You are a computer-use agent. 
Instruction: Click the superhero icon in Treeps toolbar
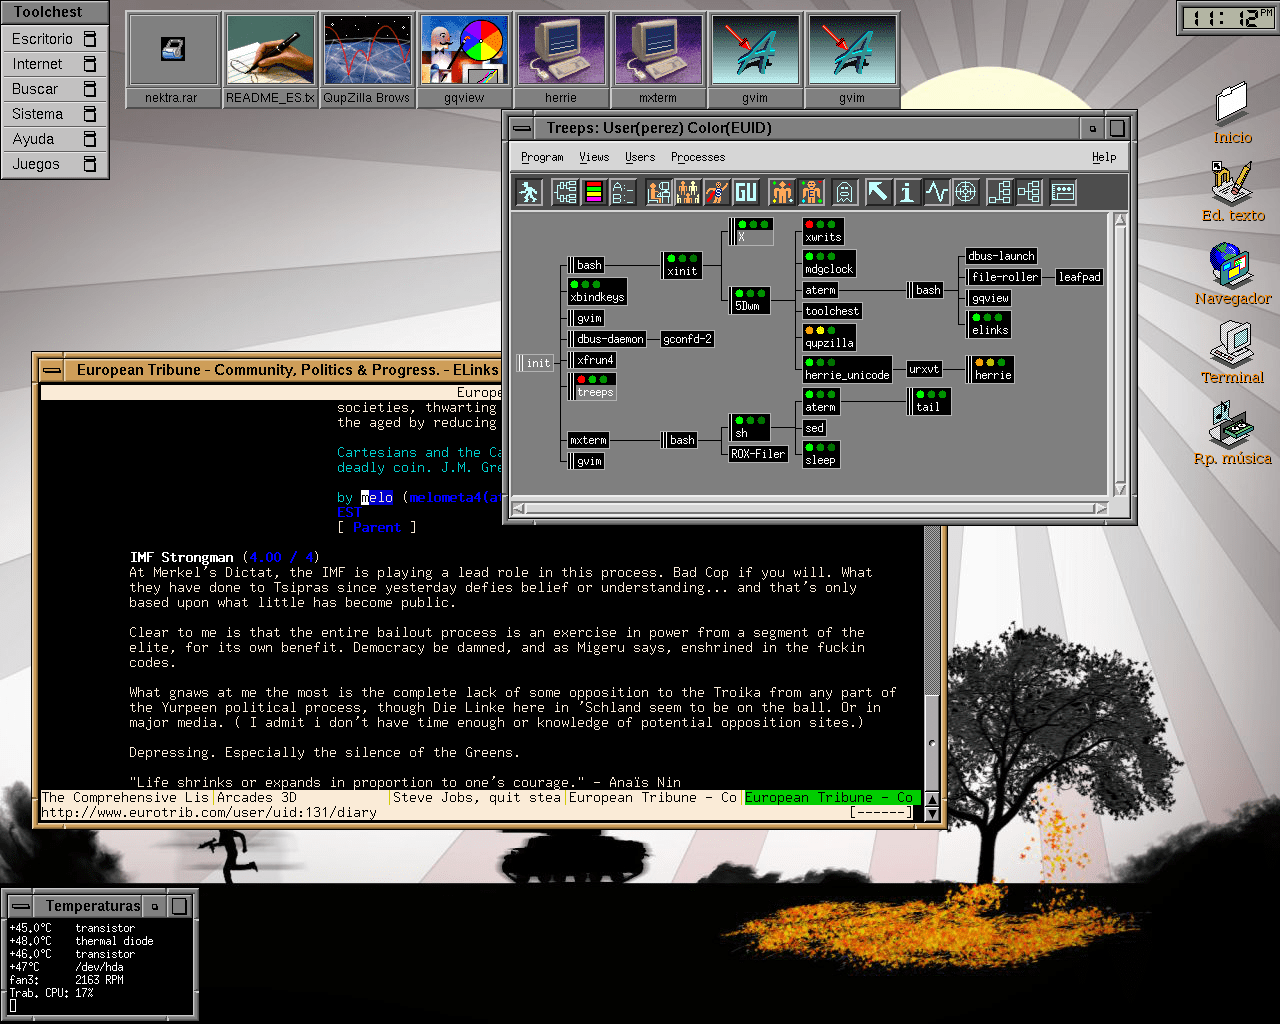click(717, 192)
